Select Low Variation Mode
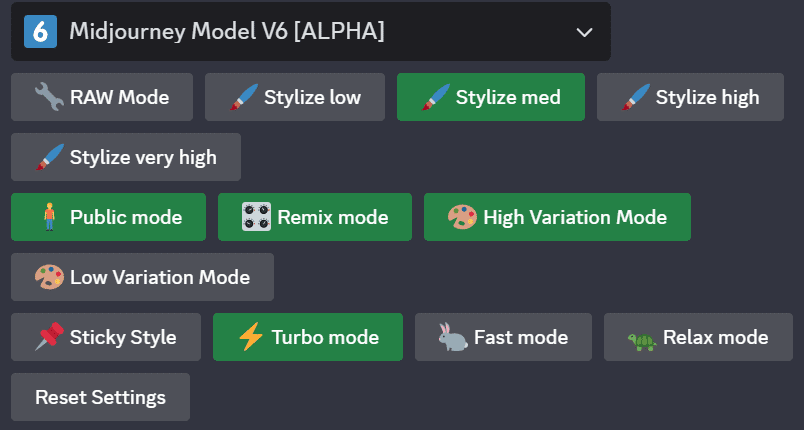Viewport: 804px width, 430px height. tap(142, 277)
